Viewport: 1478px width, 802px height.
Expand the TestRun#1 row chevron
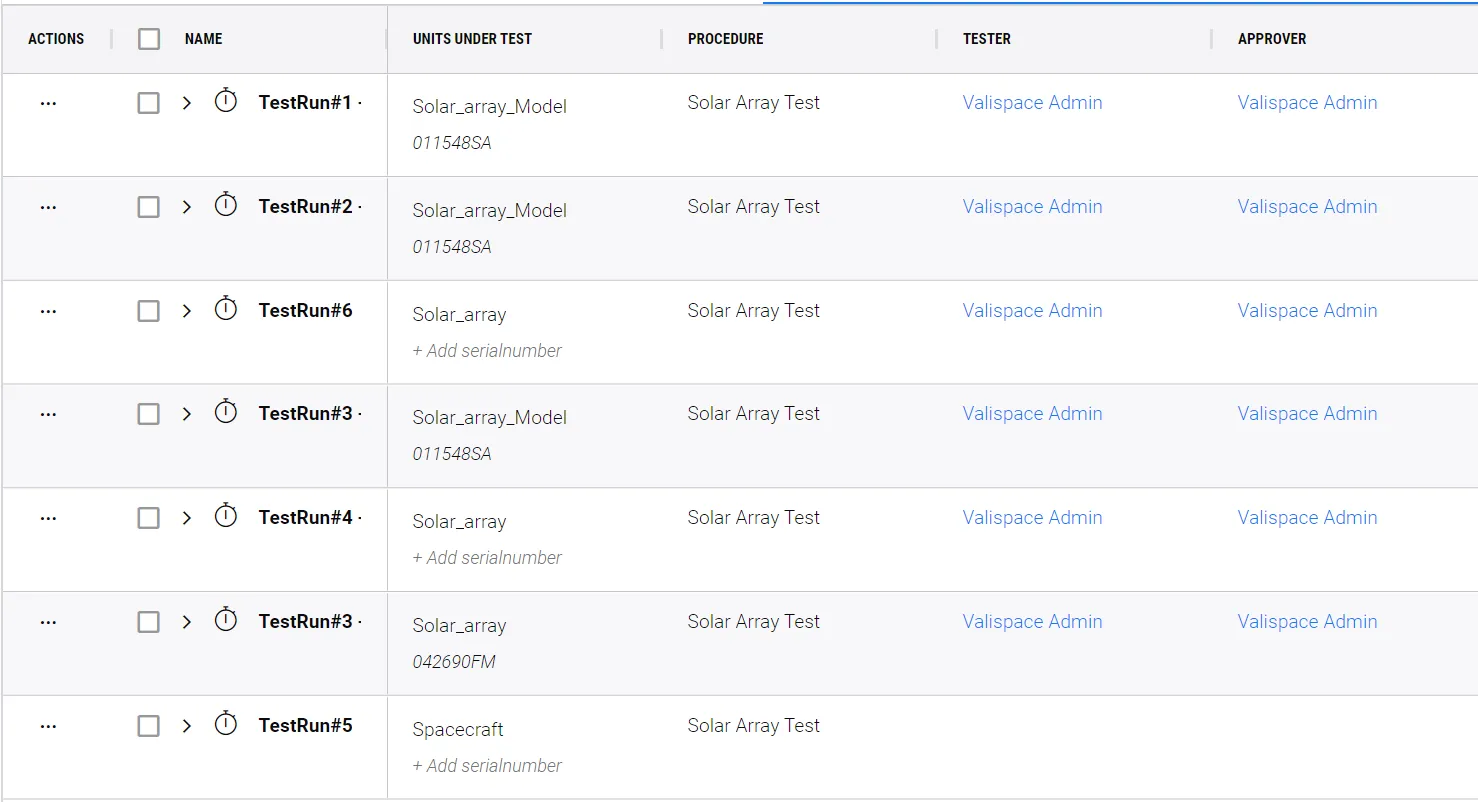coord(187,103)
